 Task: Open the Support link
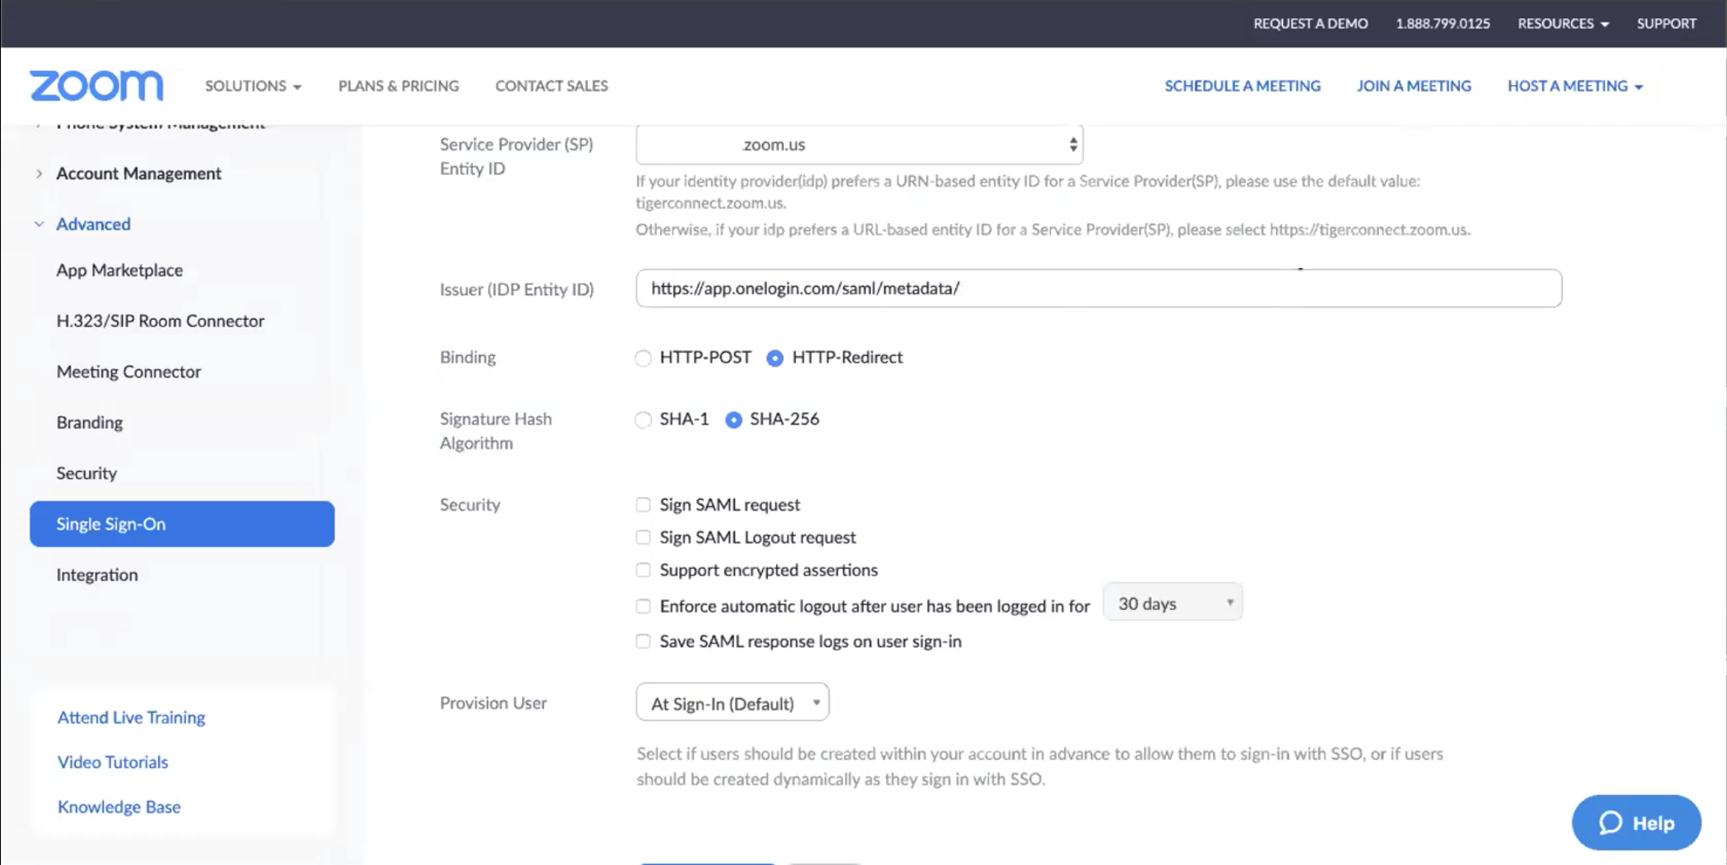tap(1666, 23)
